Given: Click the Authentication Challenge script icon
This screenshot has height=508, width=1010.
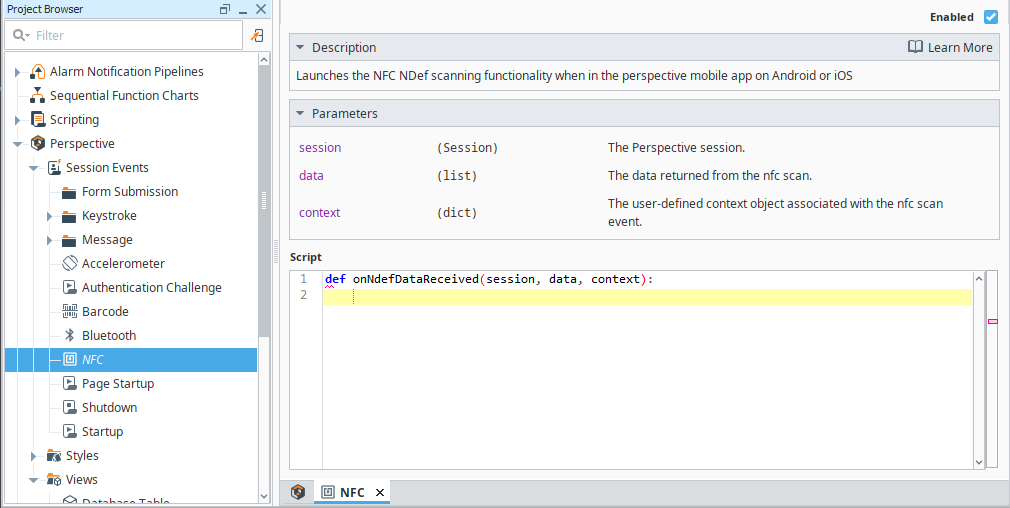Looking at the screenshot, I should point(70,287).
